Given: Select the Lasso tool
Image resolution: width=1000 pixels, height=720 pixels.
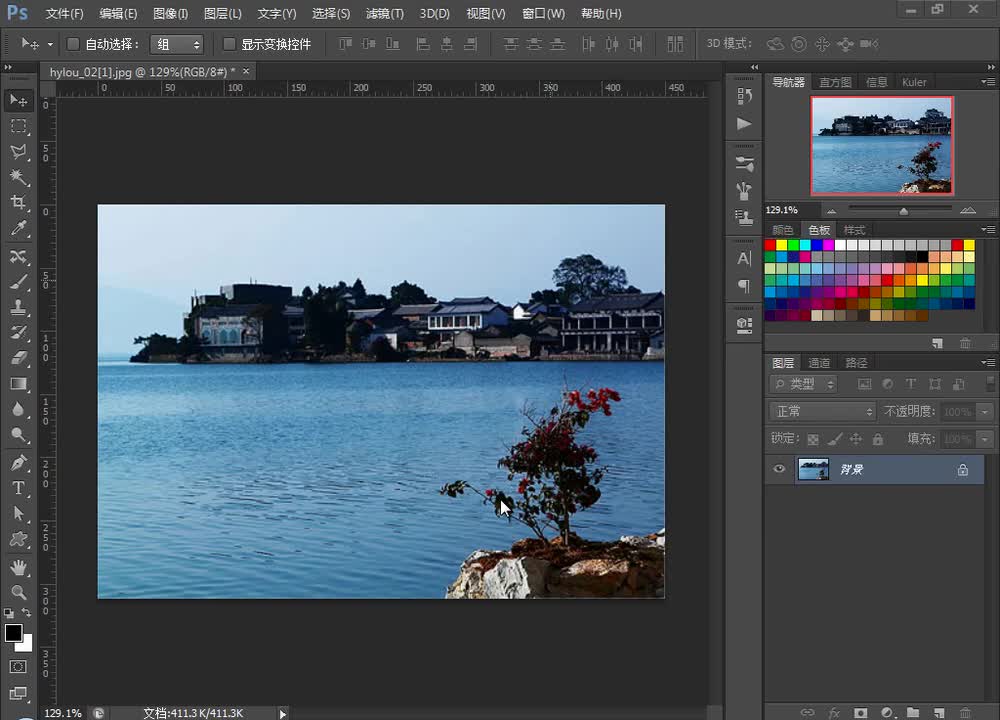Looking at the screenshot, I should [19, 151].
